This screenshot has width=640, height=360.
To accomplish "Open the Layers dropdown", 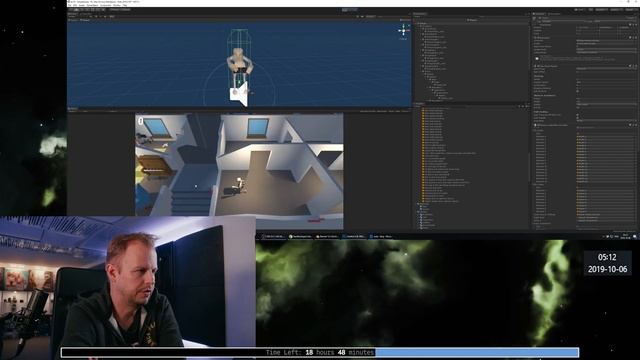I will point(617,9).
